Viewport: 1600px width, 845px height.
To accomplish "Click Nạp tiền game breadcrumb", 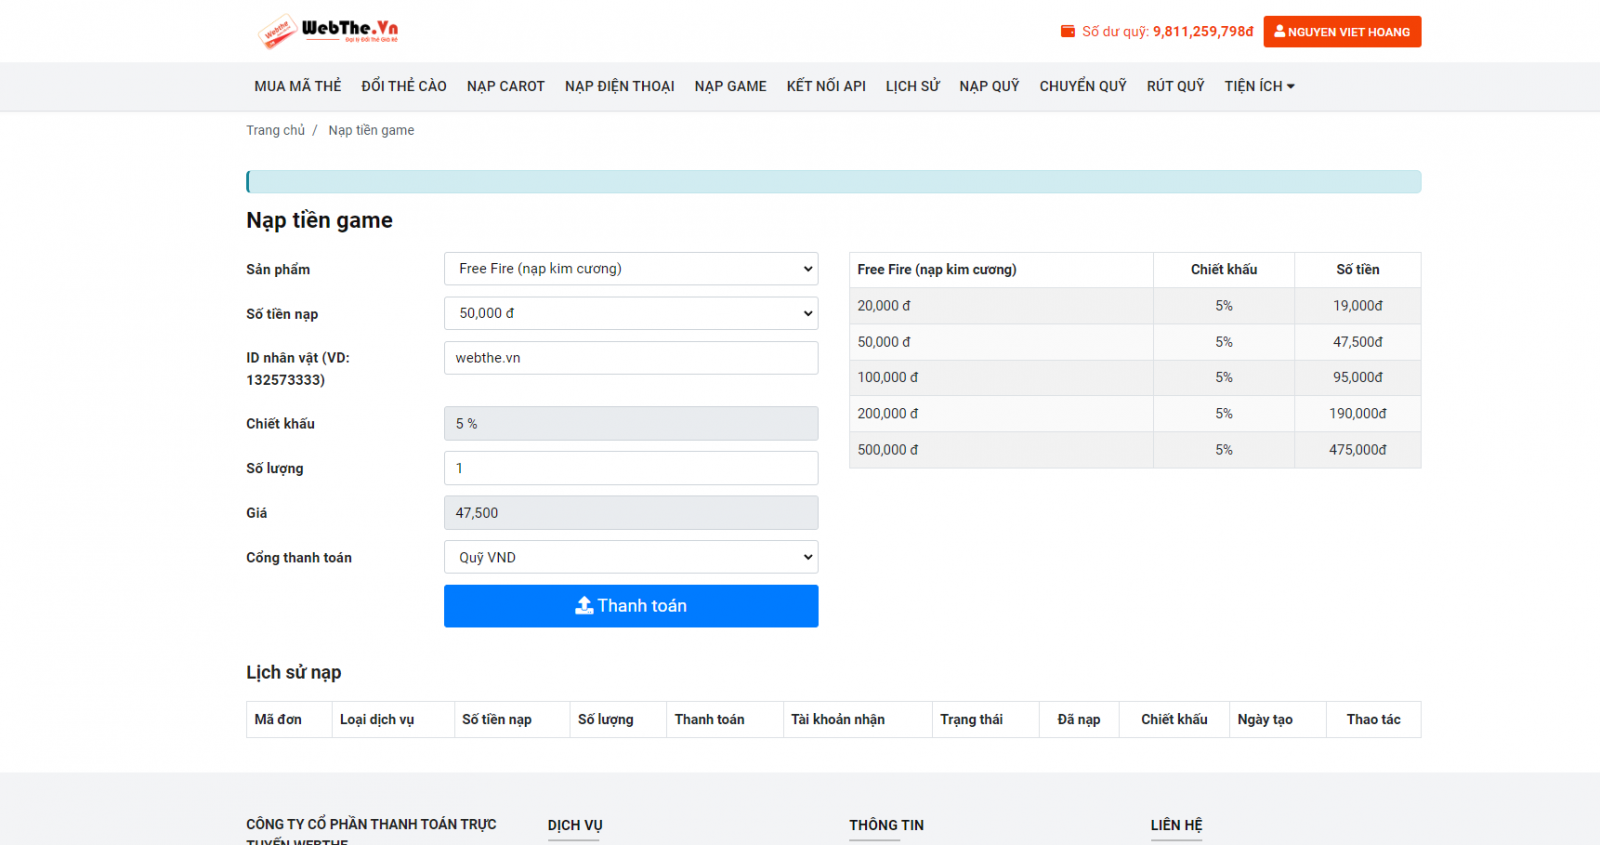I will coord(371,130).
